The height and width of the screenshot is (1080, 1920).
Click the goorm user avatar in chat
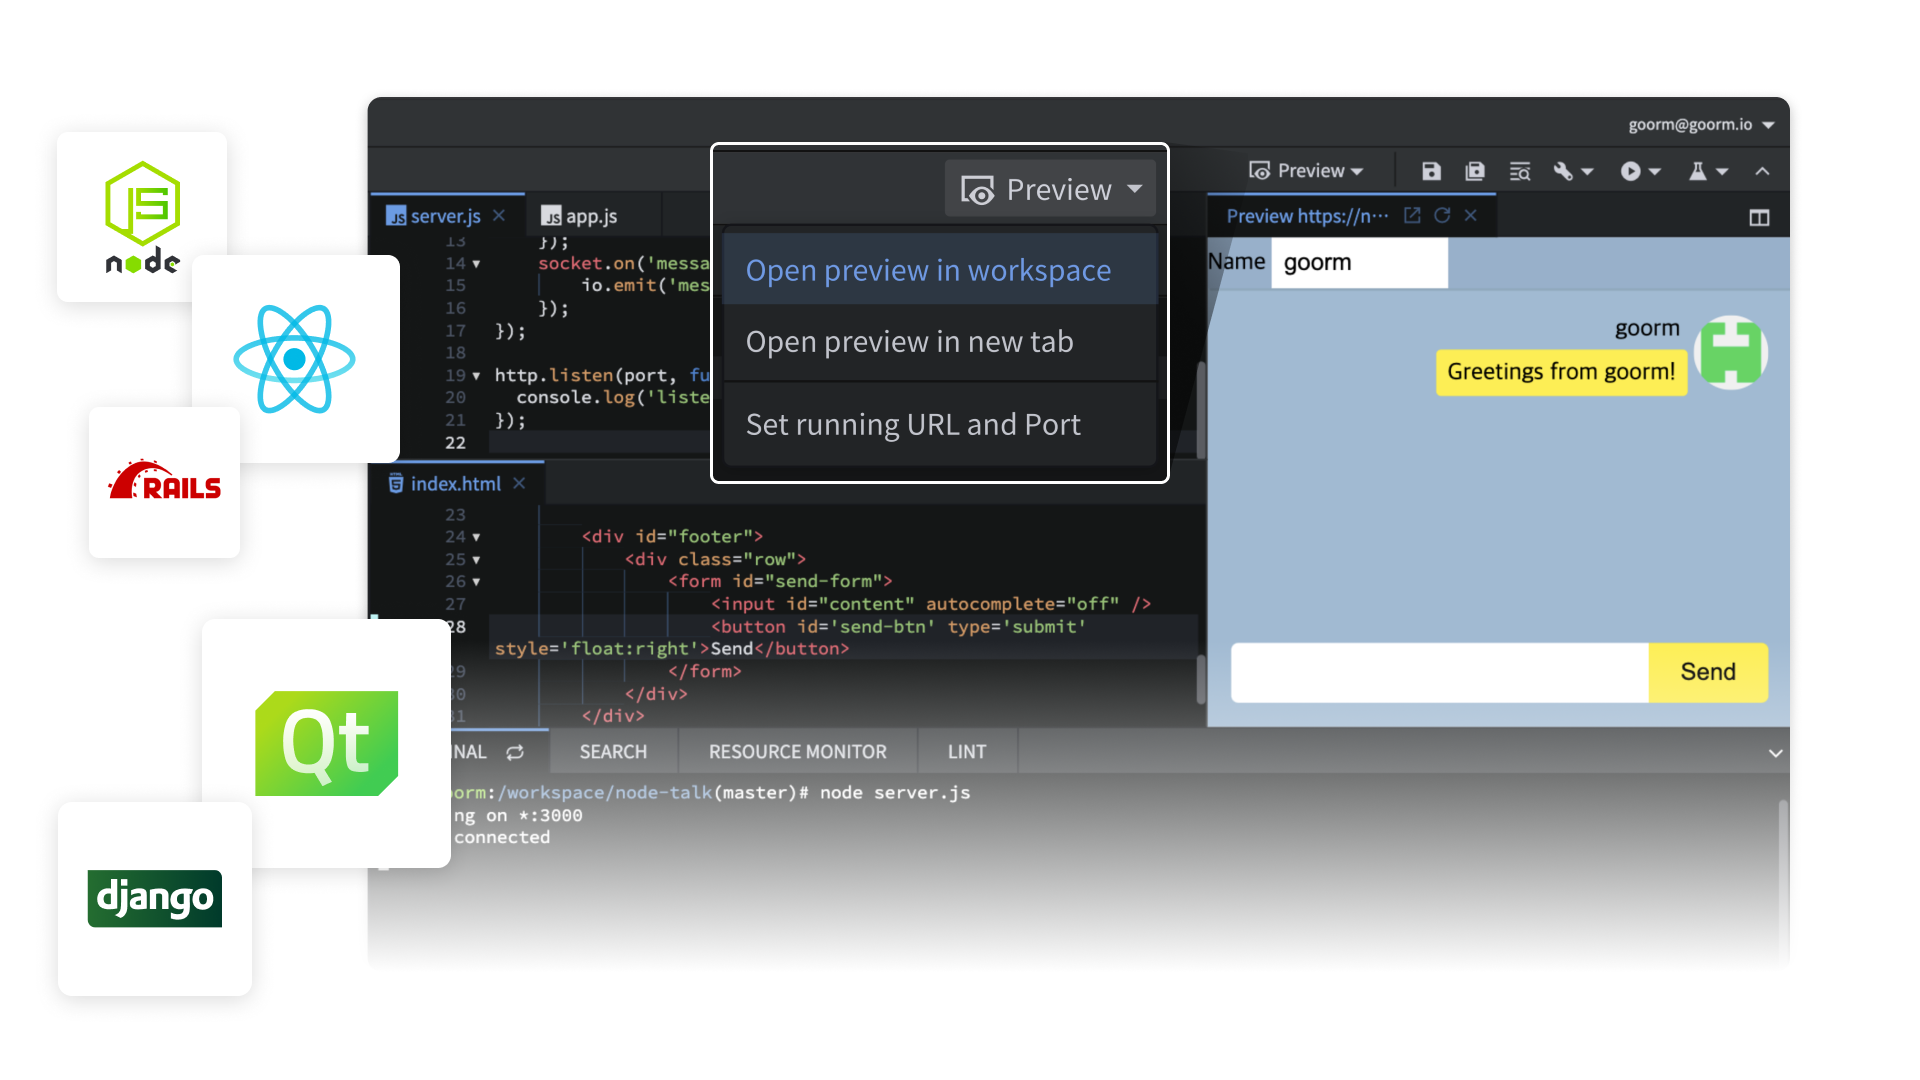click(1732, 352)
